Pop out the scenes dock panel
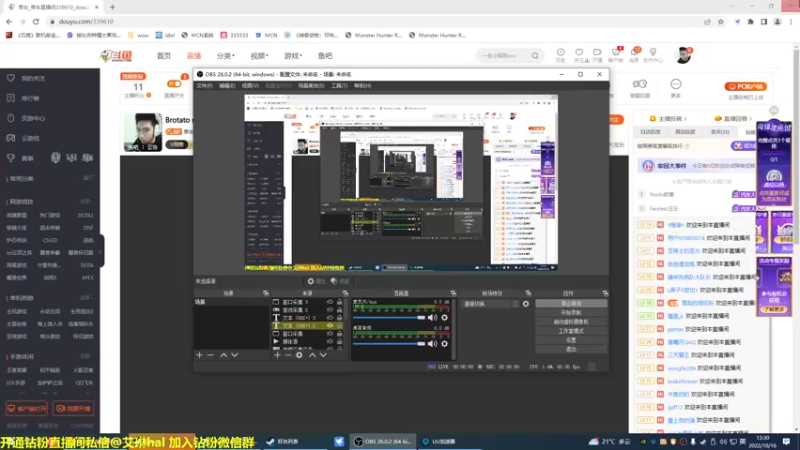This screenshot has width=800, height=450. (266, 293)
